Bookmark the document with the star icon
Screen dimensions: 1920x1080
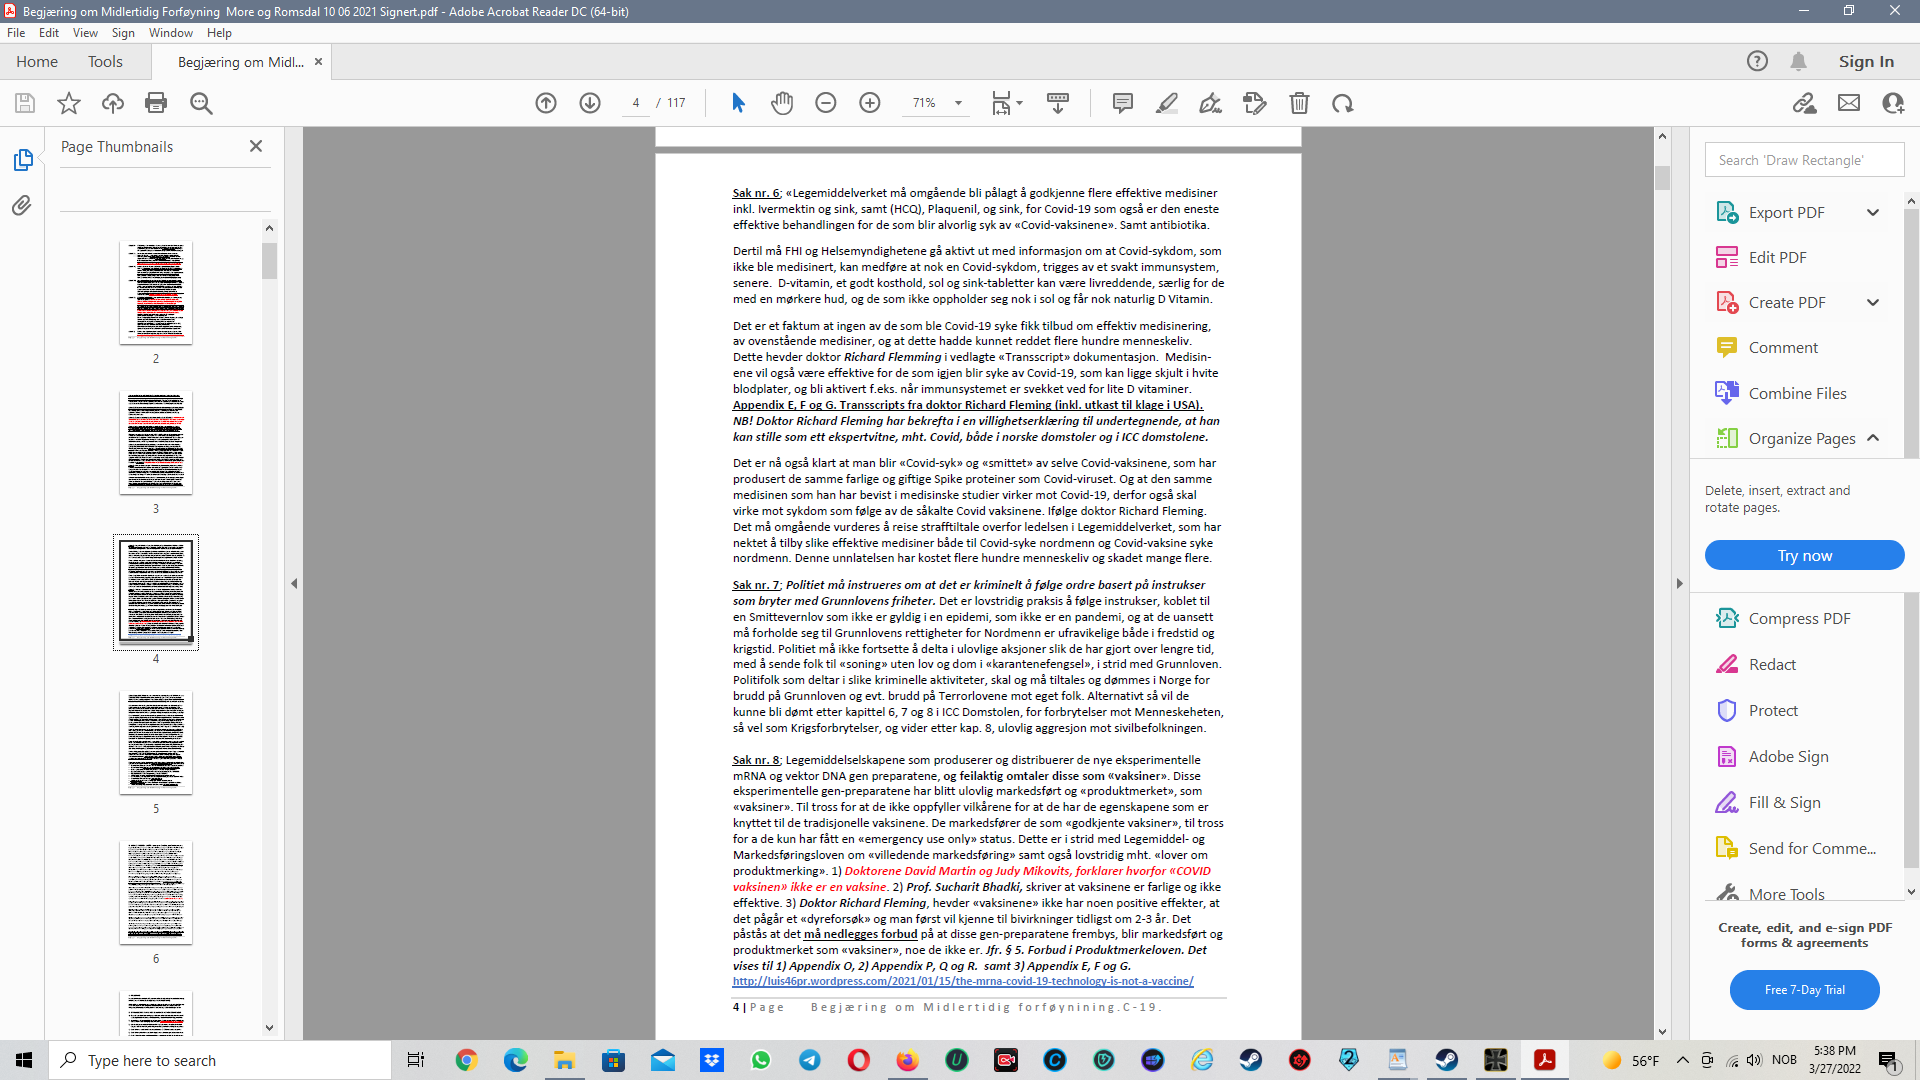coord(69,103)
